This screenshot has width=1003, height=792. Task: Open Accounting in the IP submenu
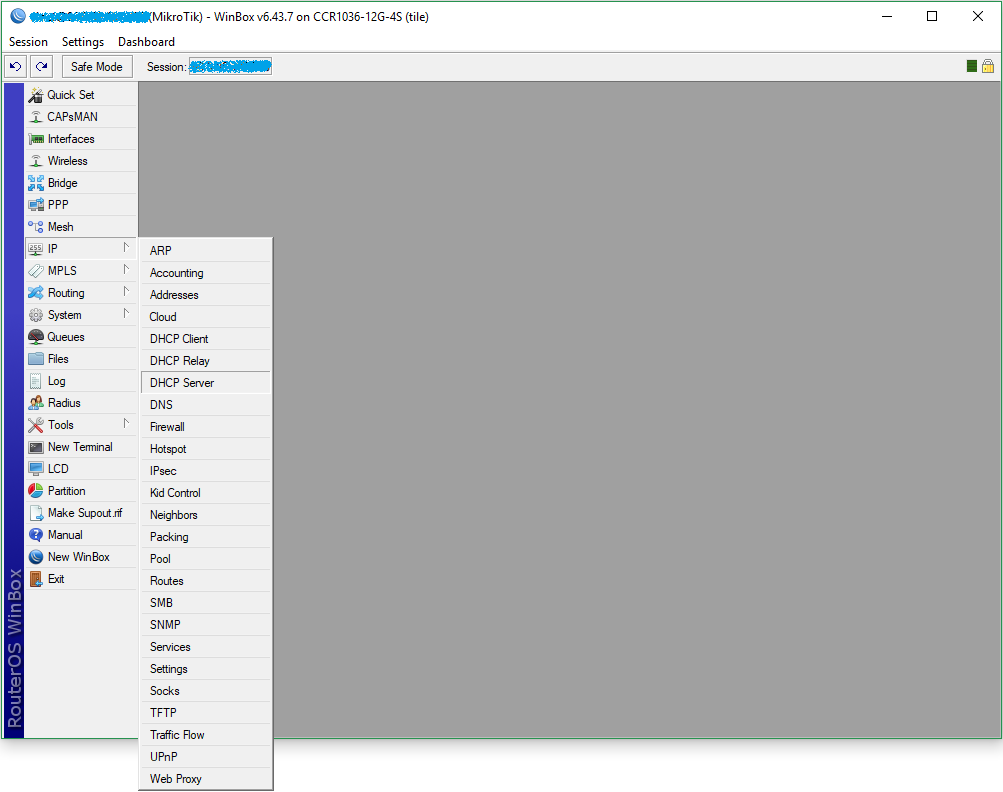pyautogui.click(x=205, y=273)
